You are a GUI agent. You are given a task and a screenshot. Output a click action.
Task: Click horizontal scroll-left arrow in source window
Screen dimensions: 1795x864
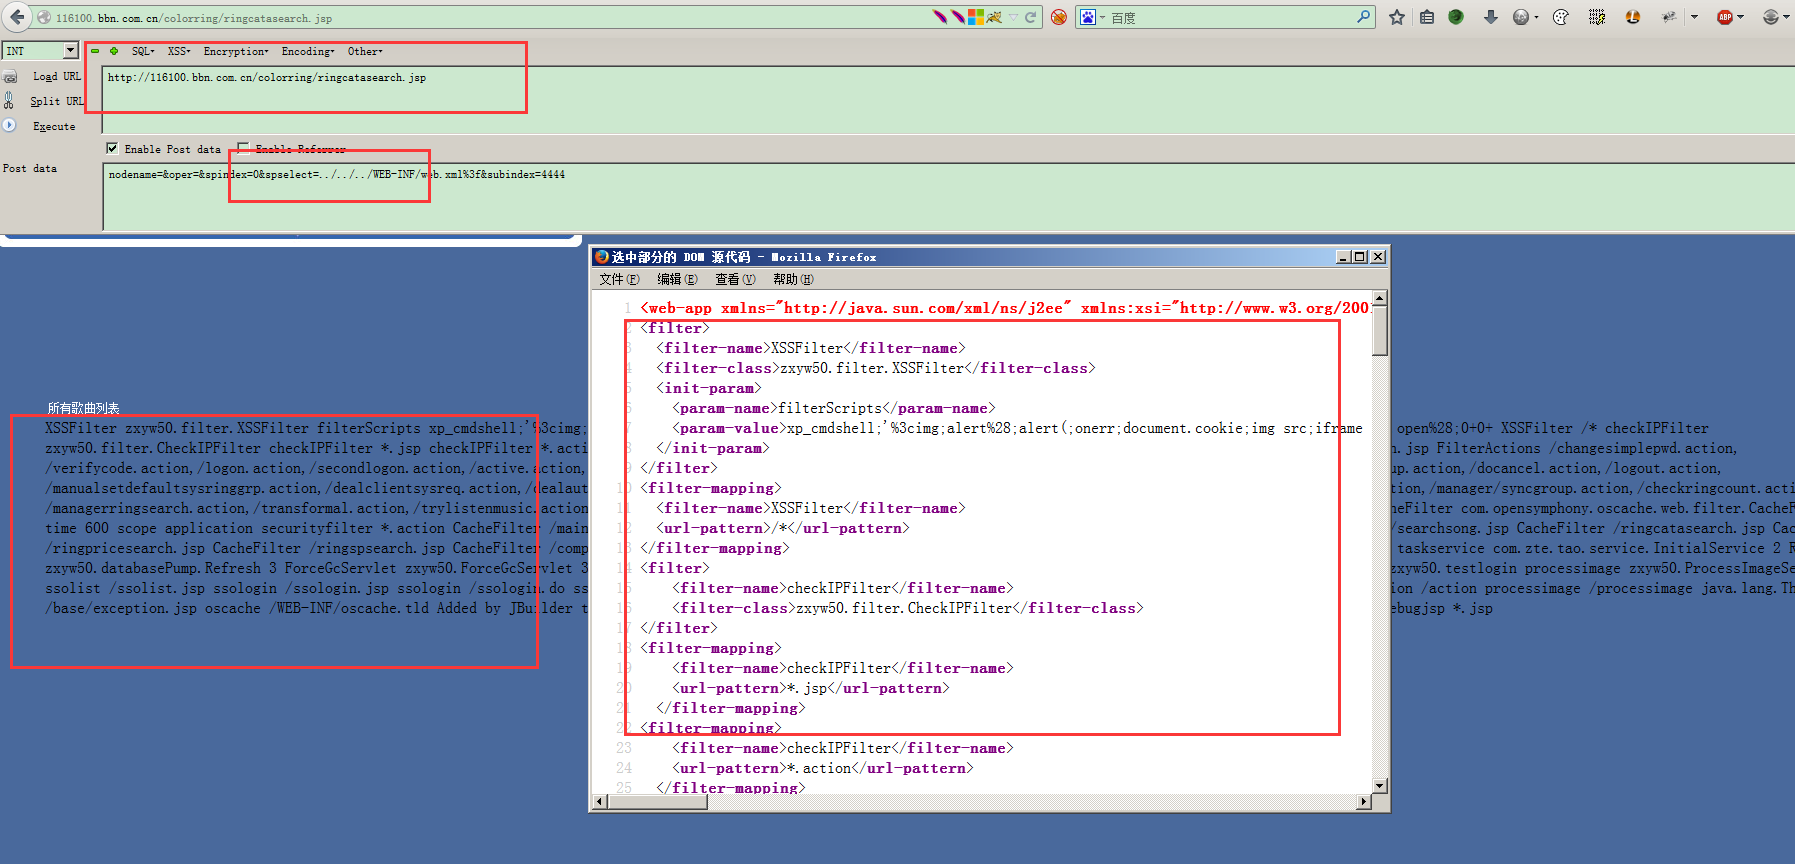click(x=600, y=801)
